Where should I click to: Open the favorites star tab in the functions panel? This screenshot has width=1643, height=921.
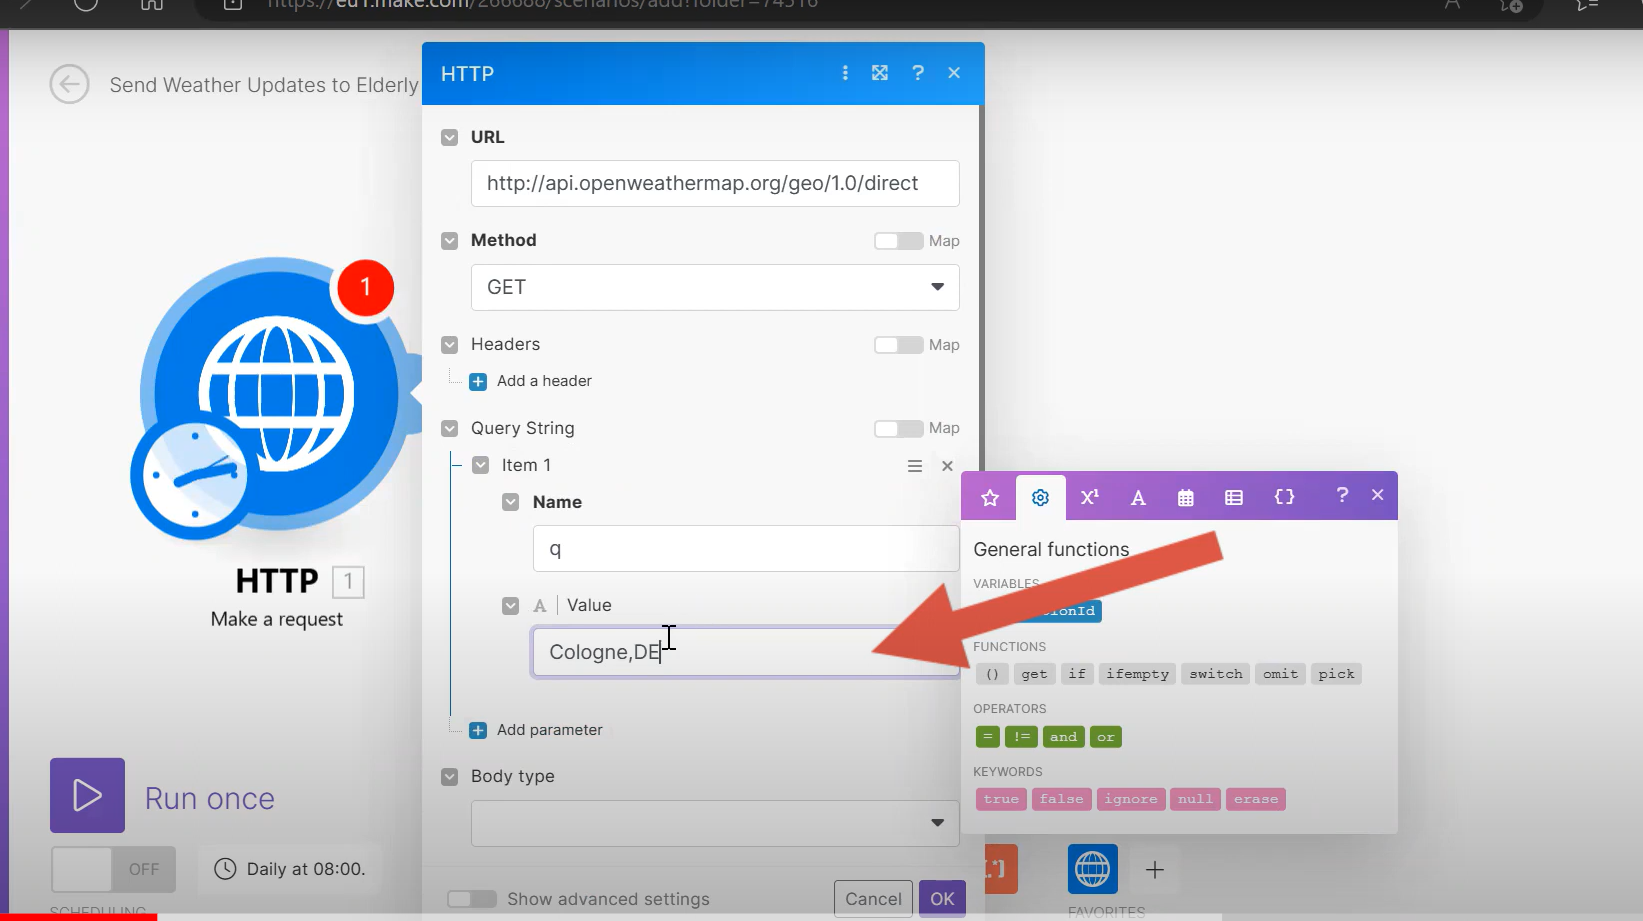(990, 497)
